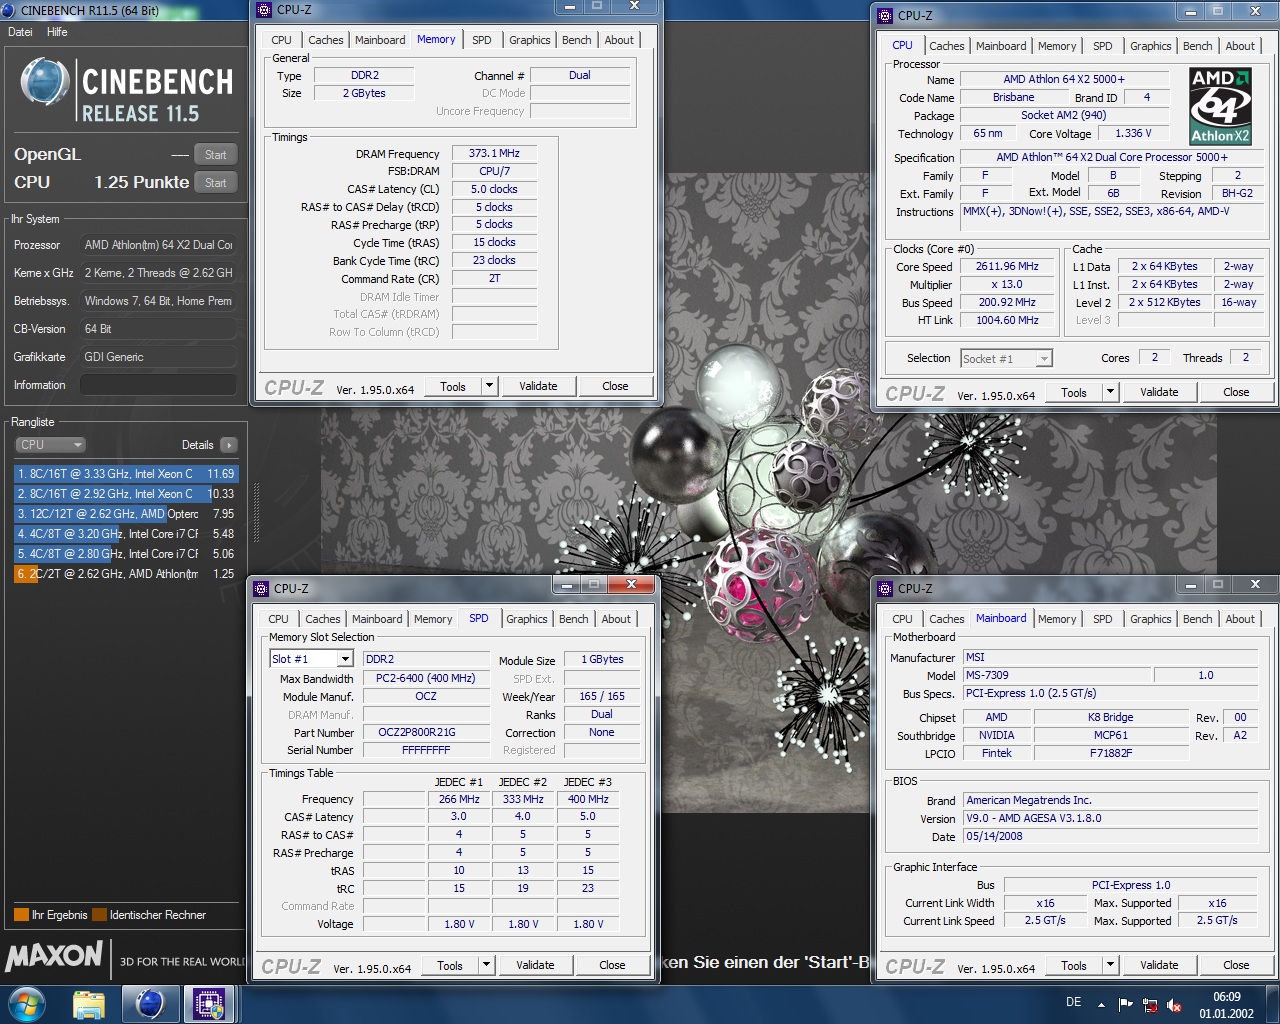Open the Socket #1 selection dropdown
This screenshot has height=1024, width=1280.
pos(1006,358)
